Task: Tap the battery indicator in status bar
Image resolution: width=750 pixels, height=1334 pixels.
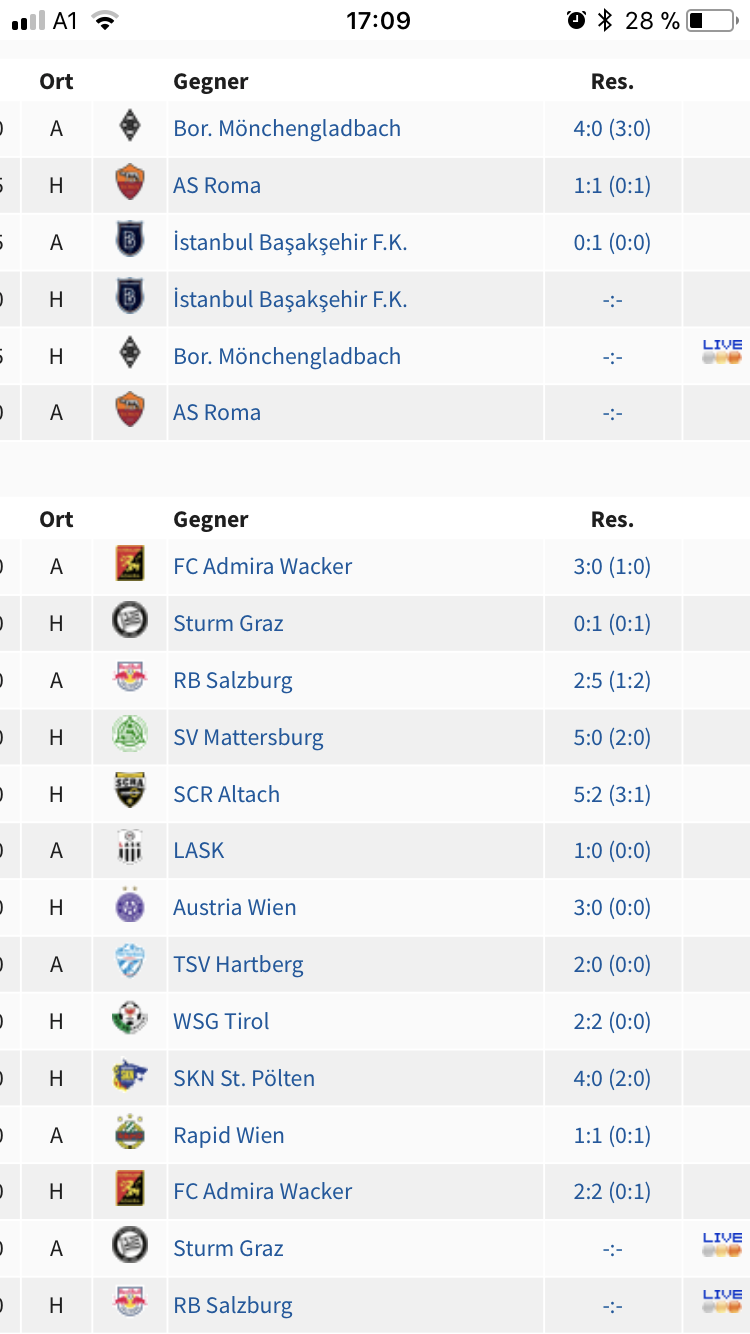Action: tap(710, 20)
